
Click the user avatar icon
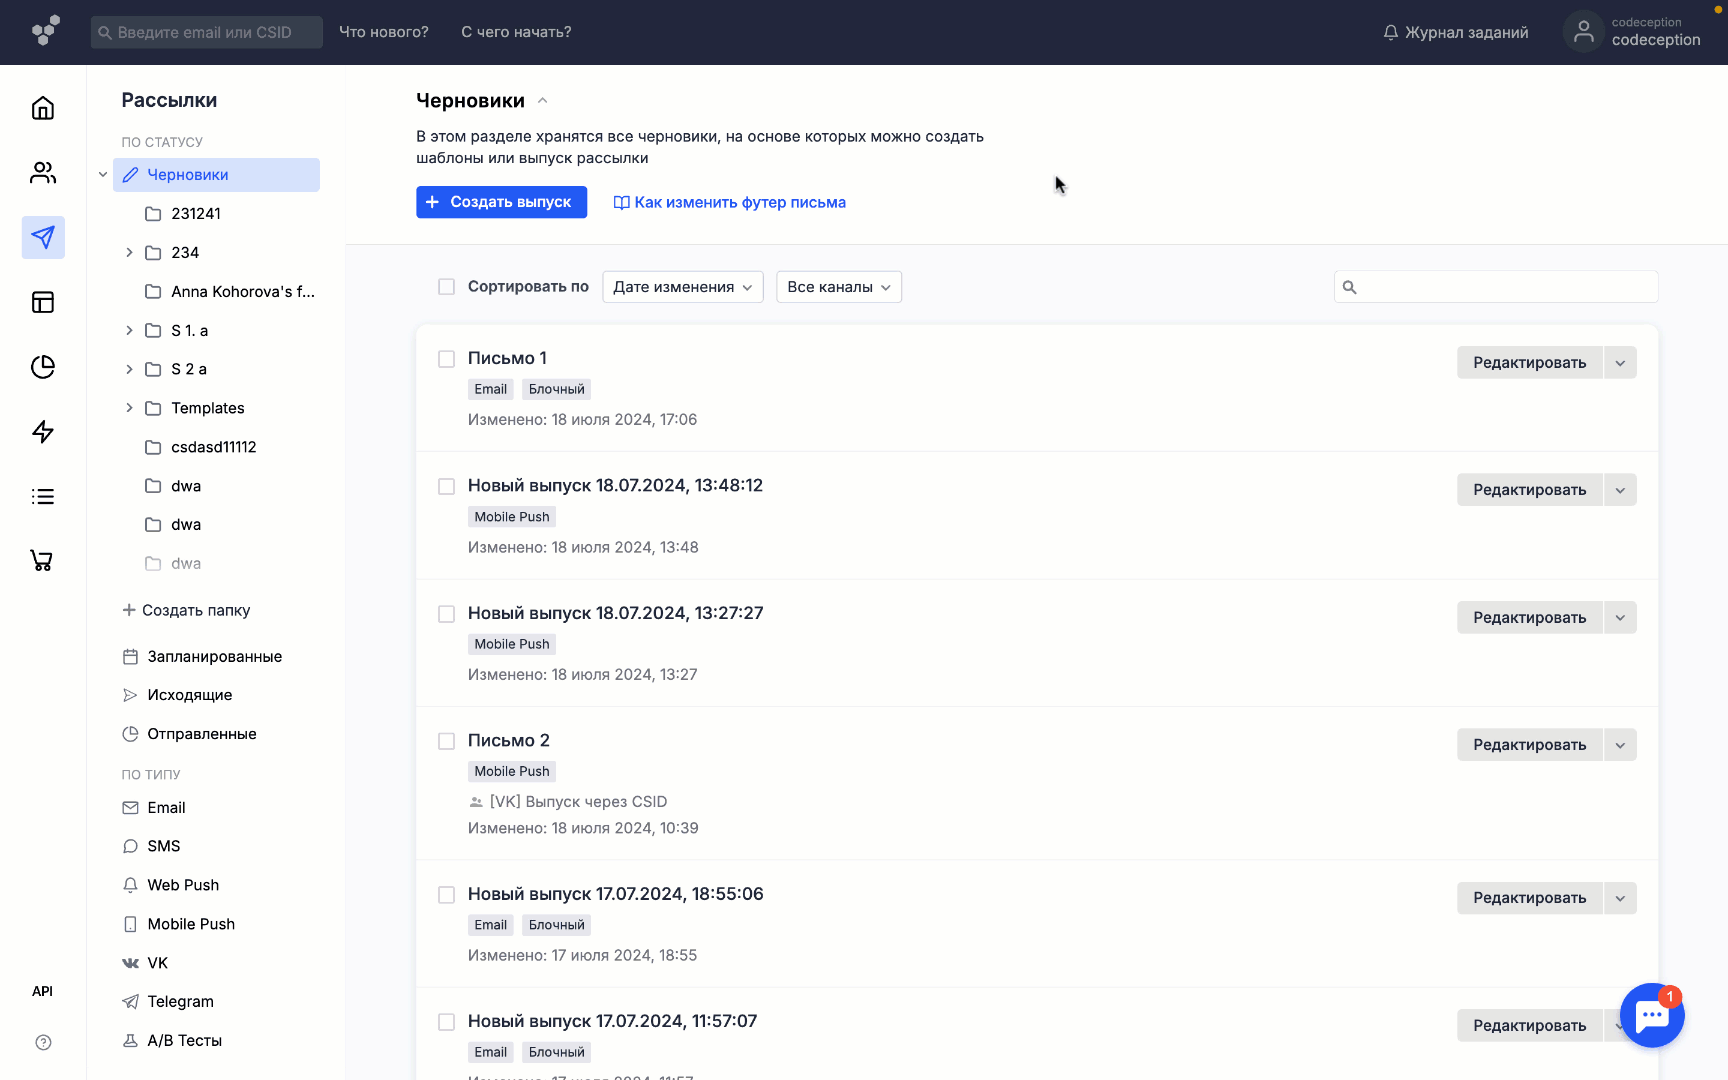tap(1583, 32)
